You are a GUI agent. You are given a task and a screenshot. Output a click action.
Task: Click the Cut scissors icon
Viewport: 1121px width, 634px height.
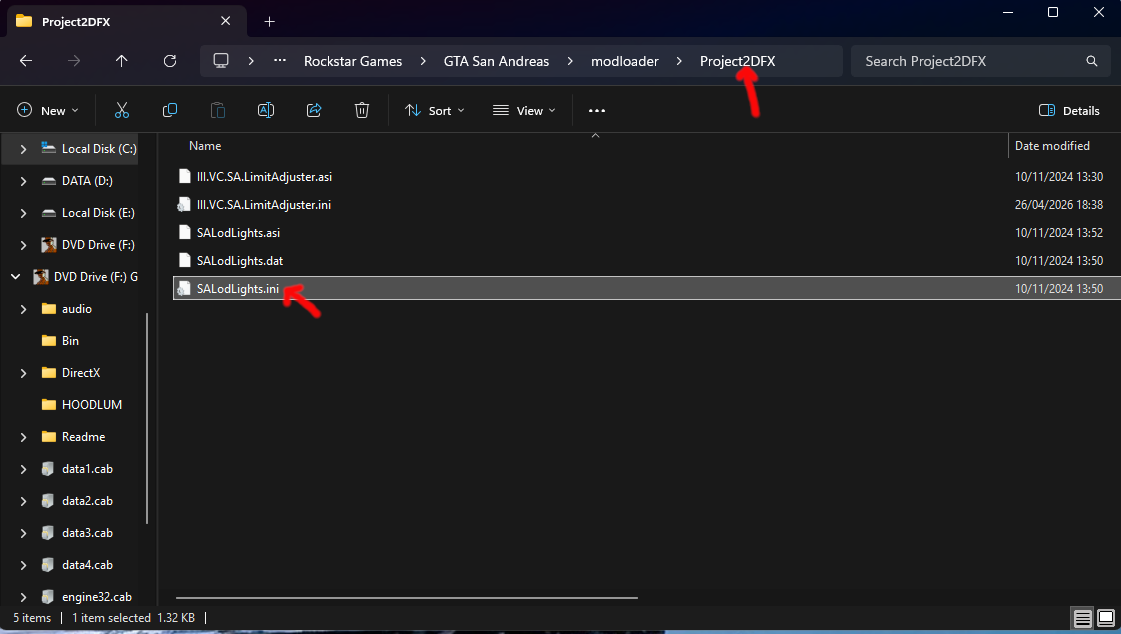coord(122,110)
